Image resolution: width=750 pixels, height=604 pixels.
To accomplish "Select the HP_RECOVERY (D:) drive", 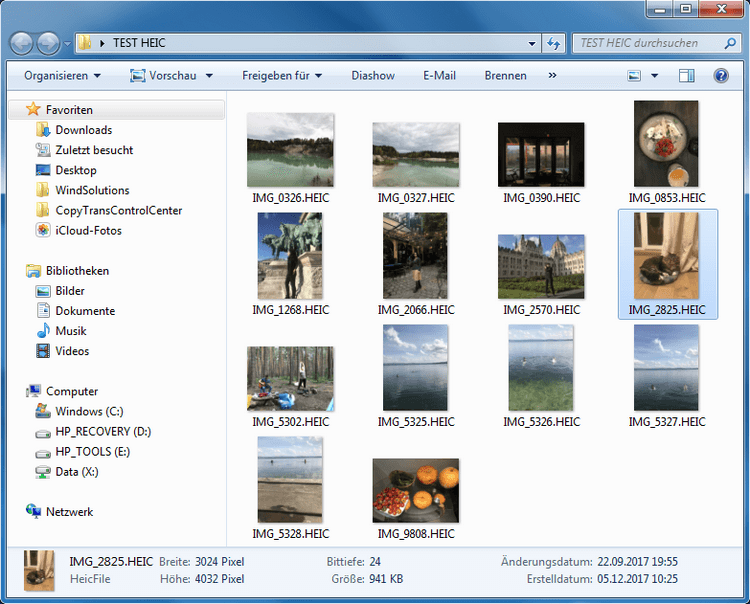I will [103, 431].
